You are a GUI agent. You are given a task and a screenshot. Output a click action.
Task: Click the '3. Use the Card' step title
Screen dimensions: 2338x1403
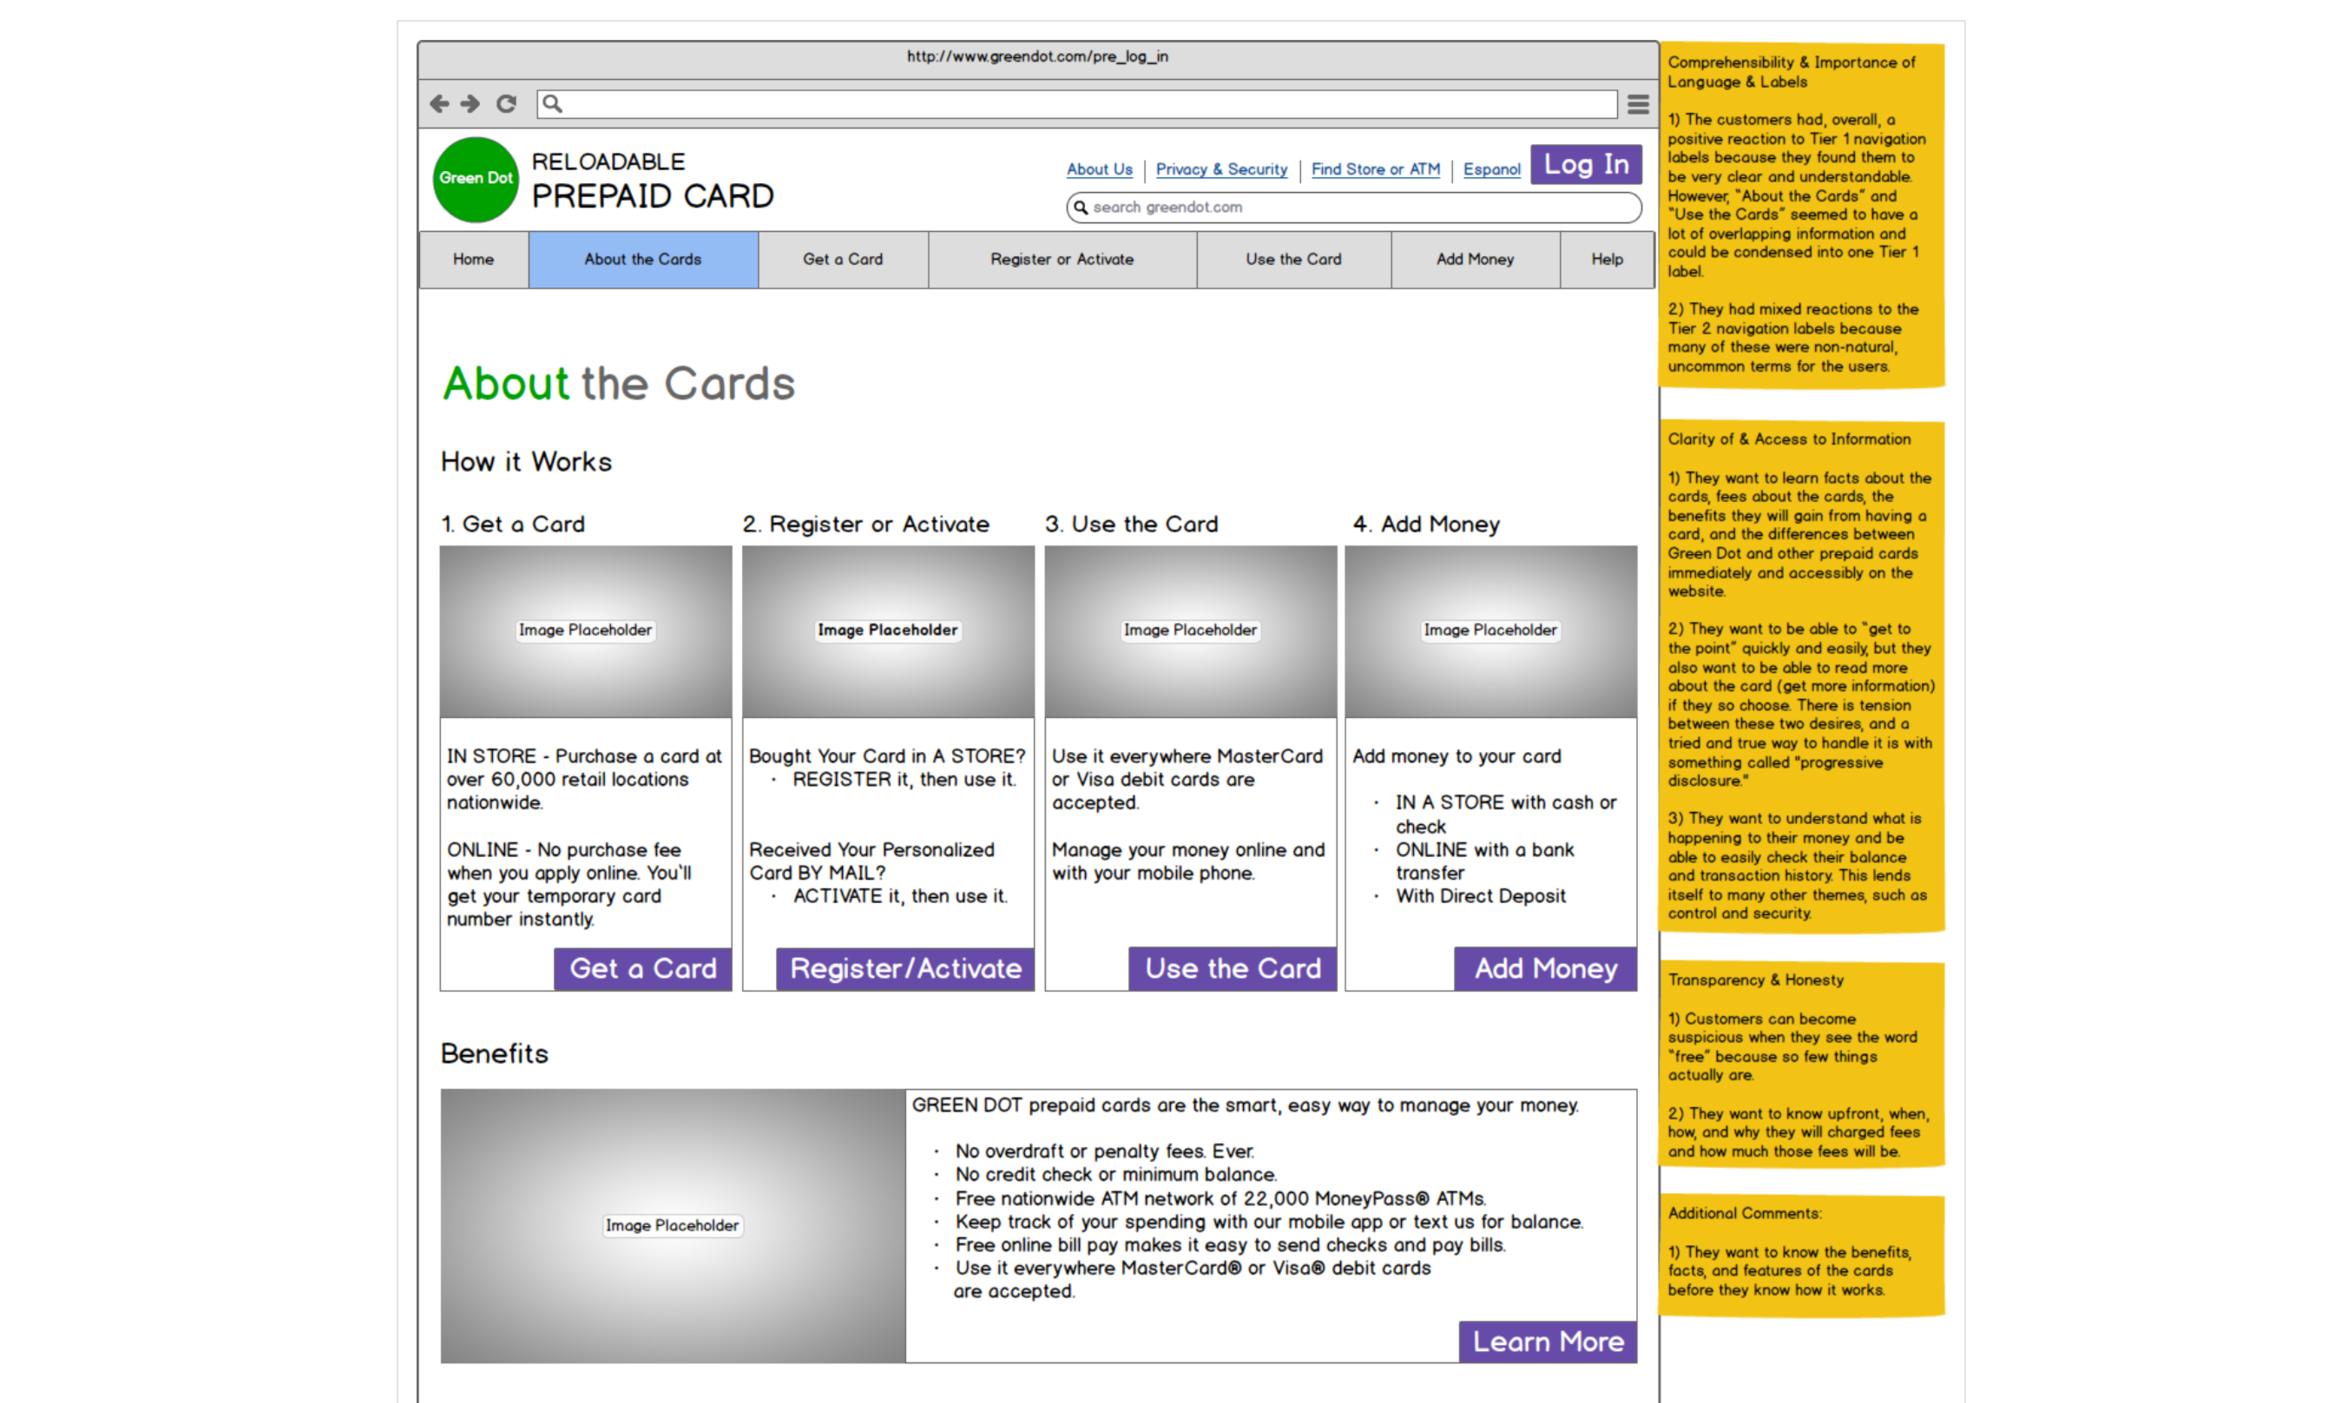[1132, 524]
